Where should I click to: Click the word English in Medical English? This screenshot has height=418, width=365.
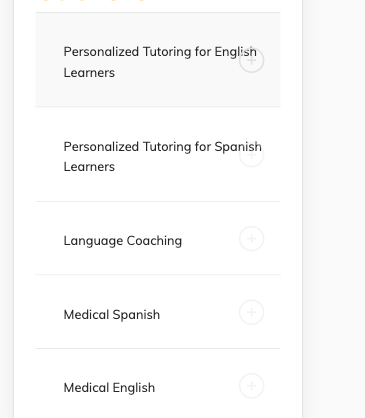pyautogui.click(x=134, y=388)
